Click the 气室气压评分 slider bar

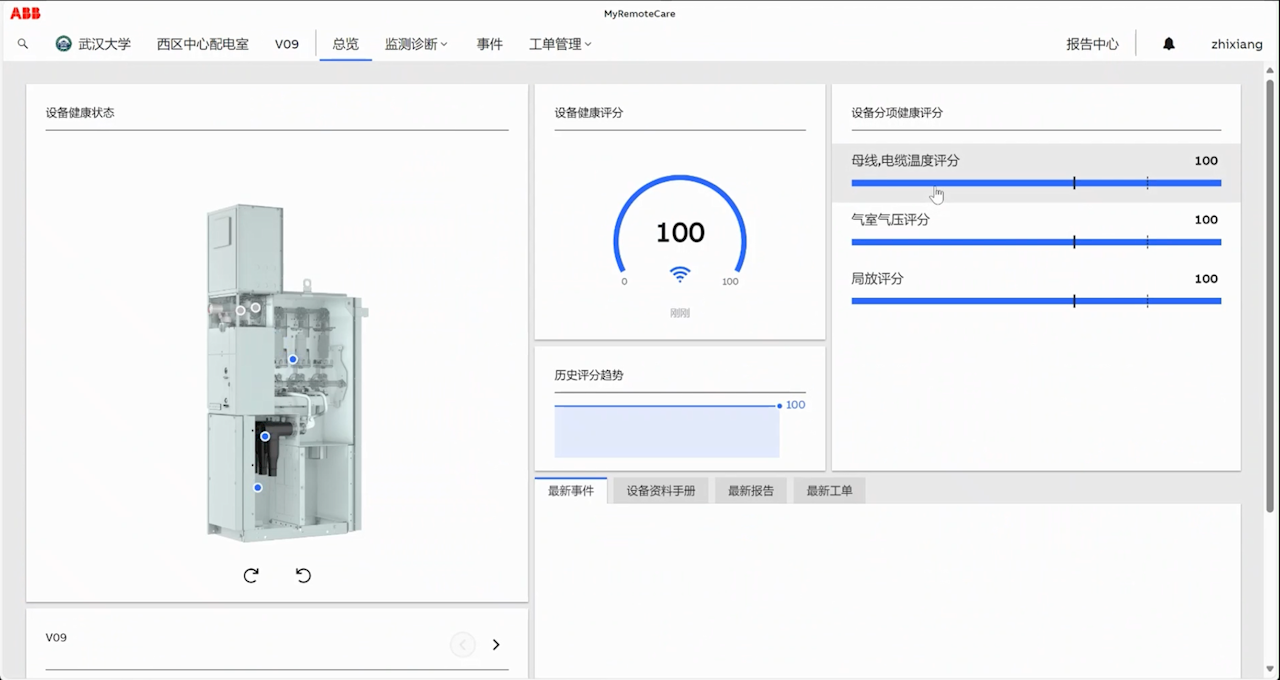[x=1036, y=242]
